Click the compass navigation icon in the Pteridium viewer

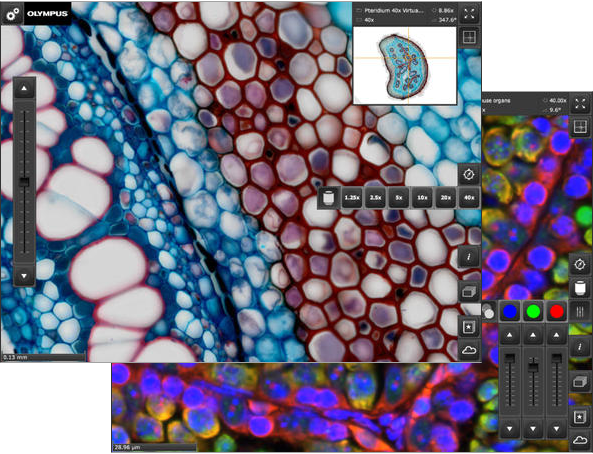pos(469,175)
